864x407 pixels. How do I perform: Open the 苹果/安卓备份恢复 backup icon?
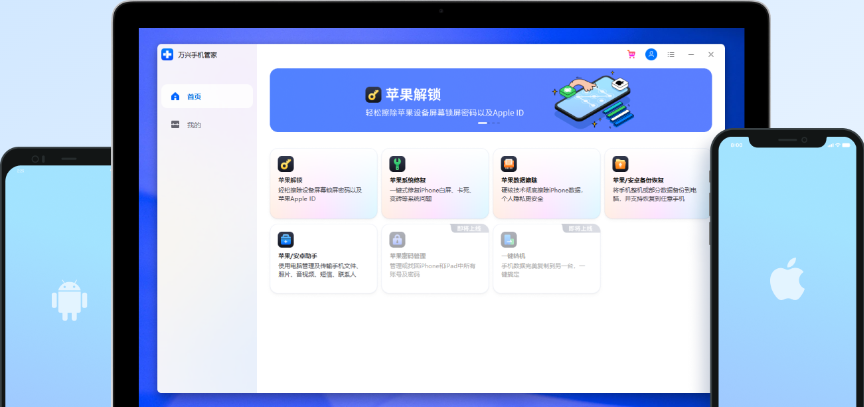[620, 164]
